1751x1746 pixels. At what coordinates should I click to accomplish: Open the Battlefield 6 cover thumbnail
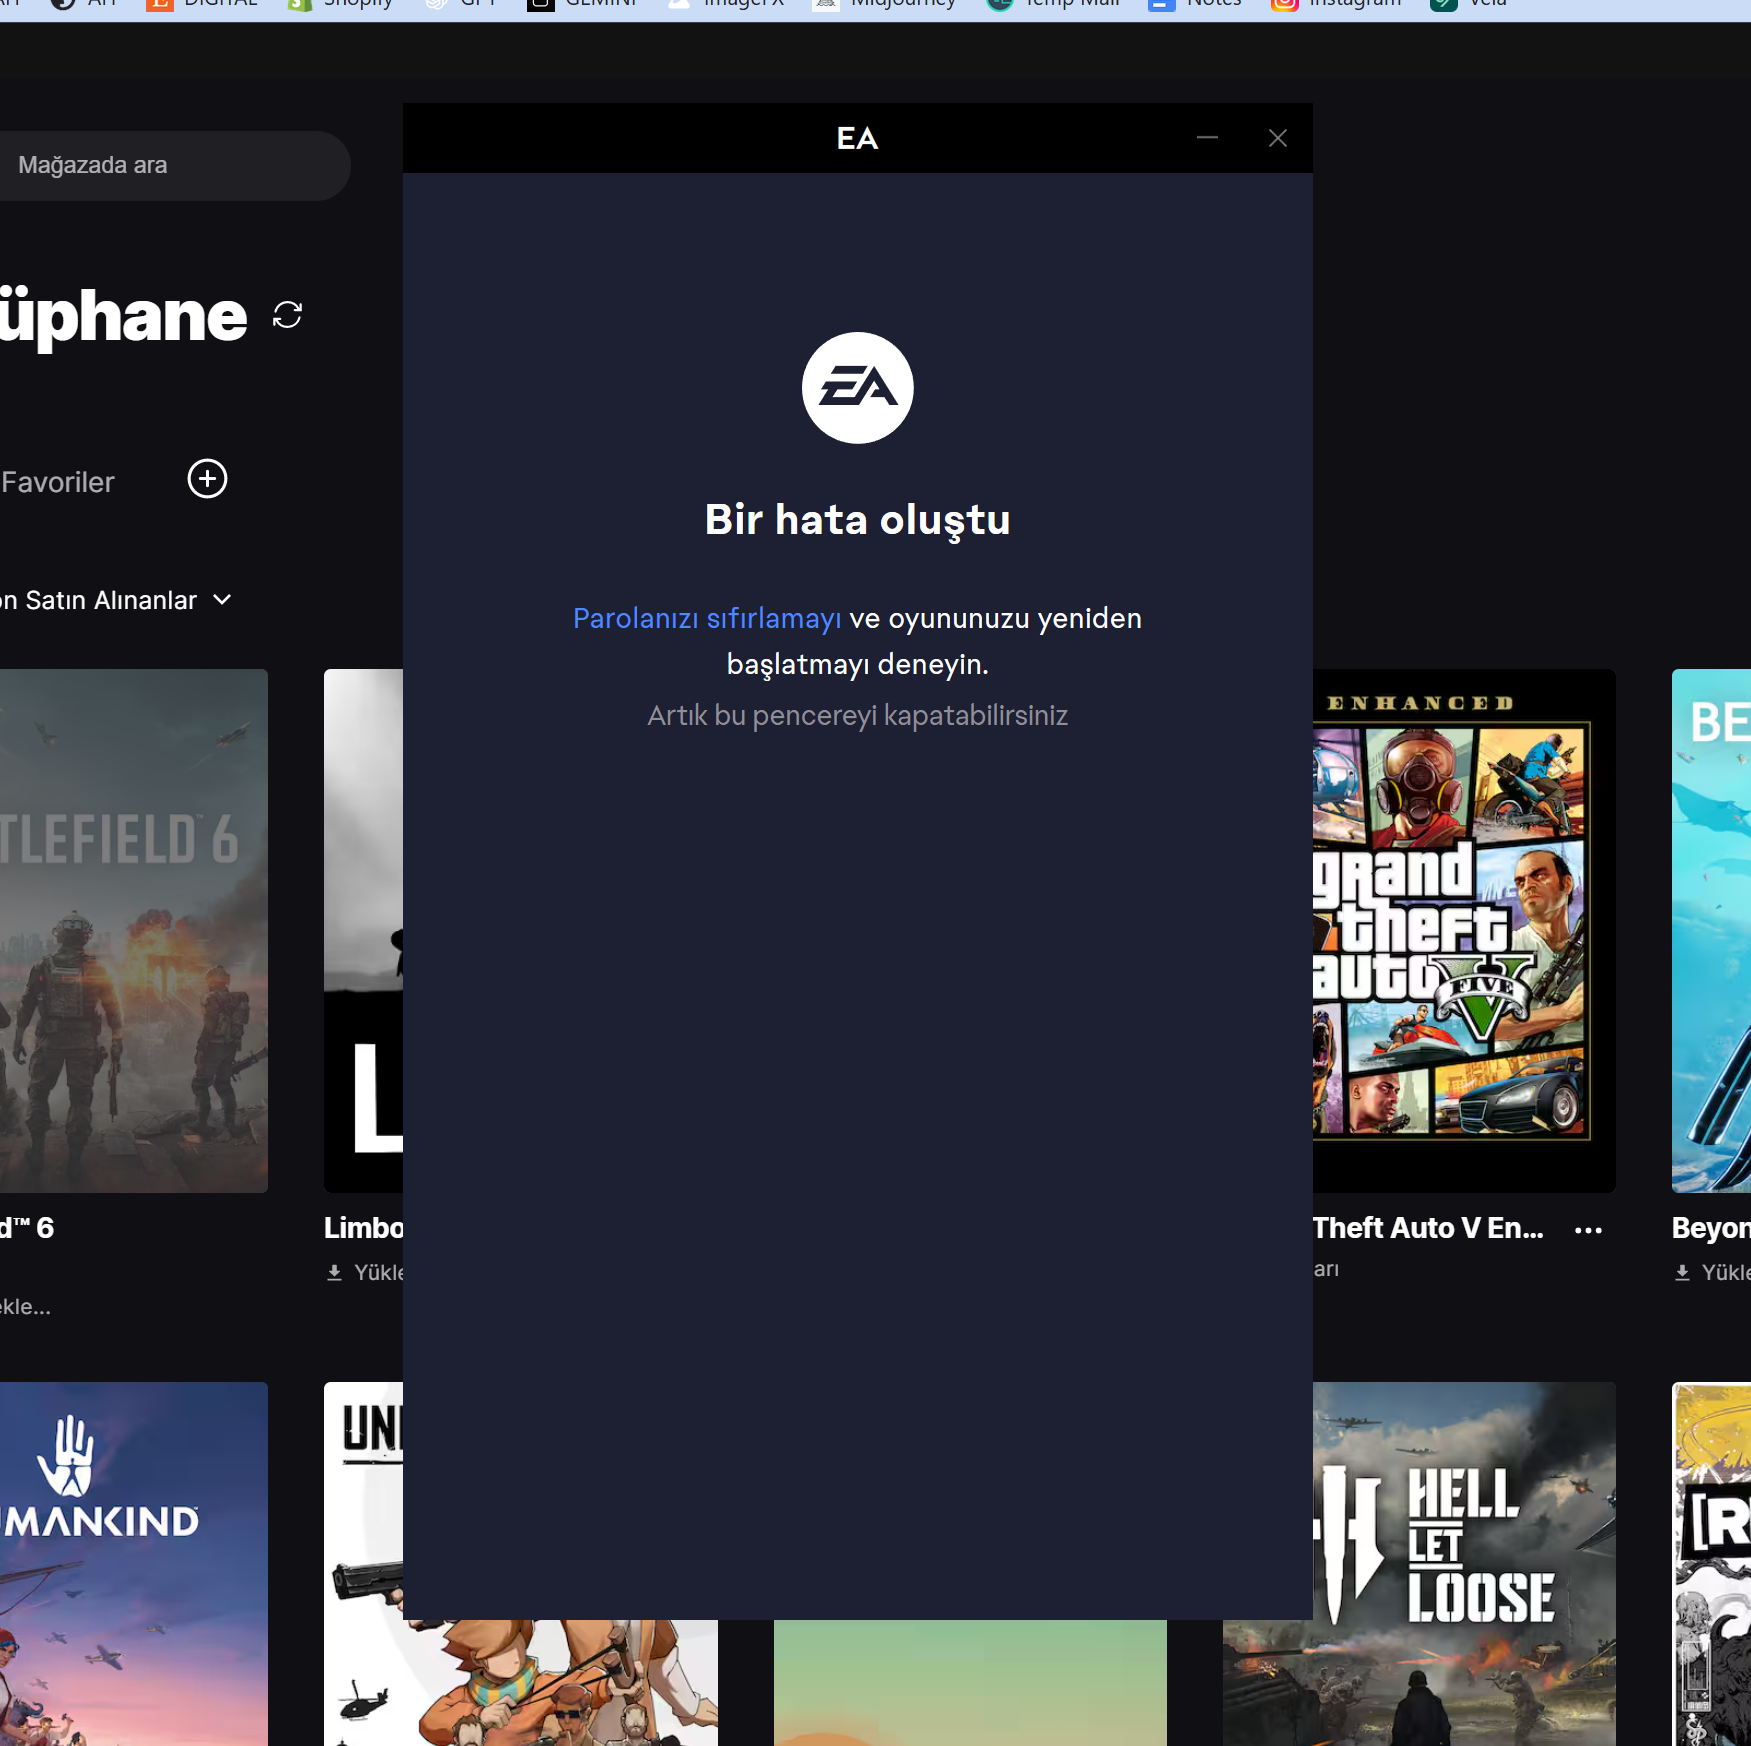point(133,930)
